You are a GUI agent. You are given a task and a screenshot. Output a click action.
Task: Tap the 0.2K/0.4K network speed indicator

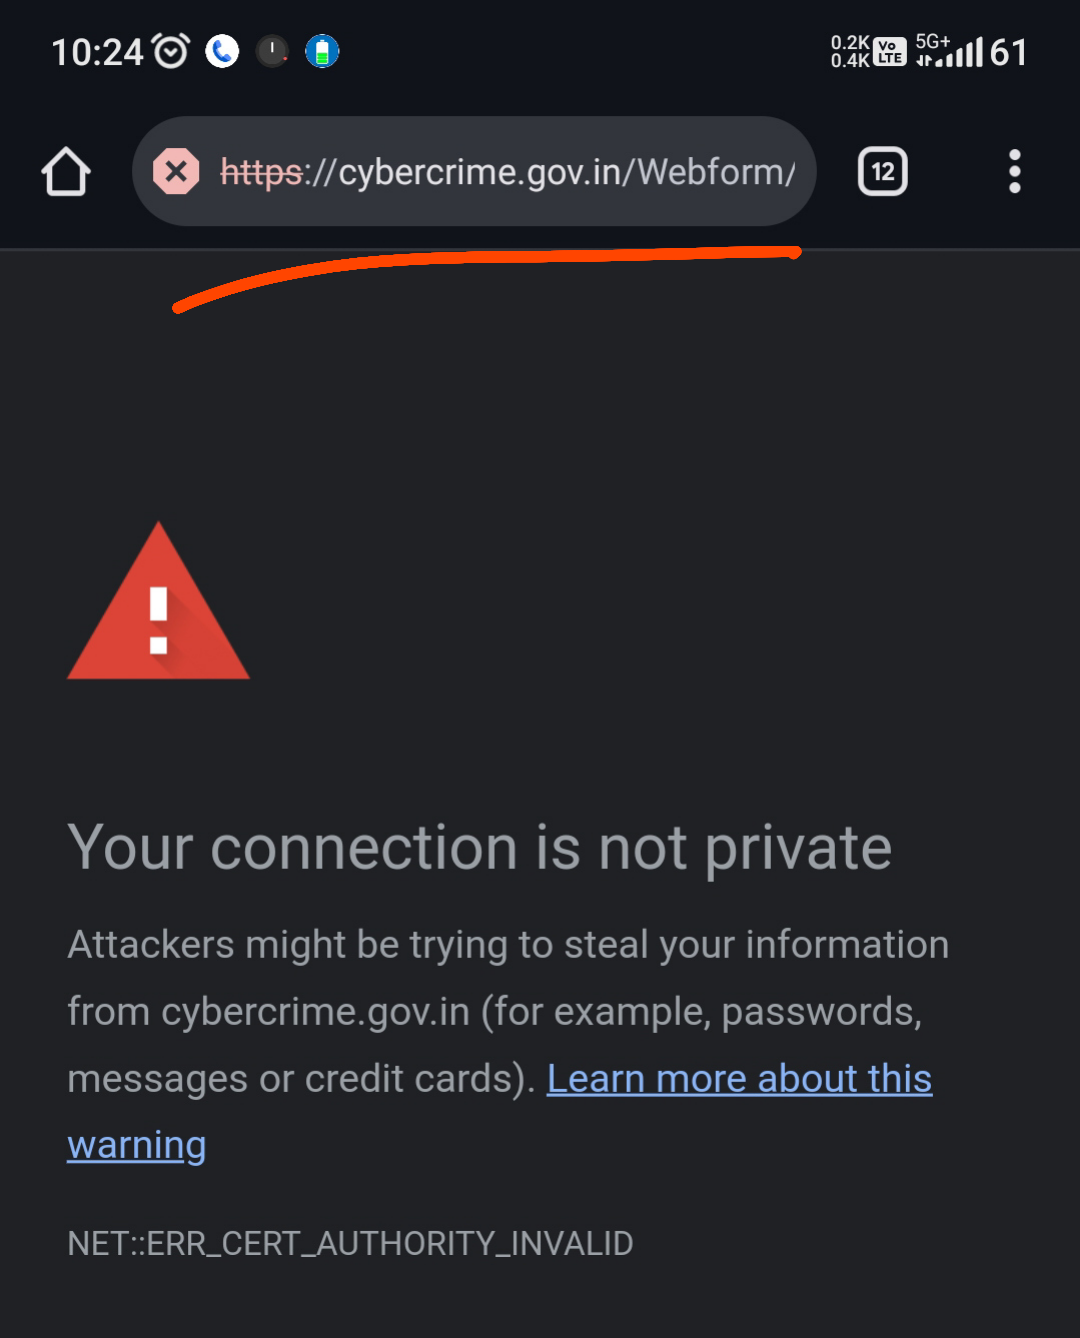tap(849, 51)
